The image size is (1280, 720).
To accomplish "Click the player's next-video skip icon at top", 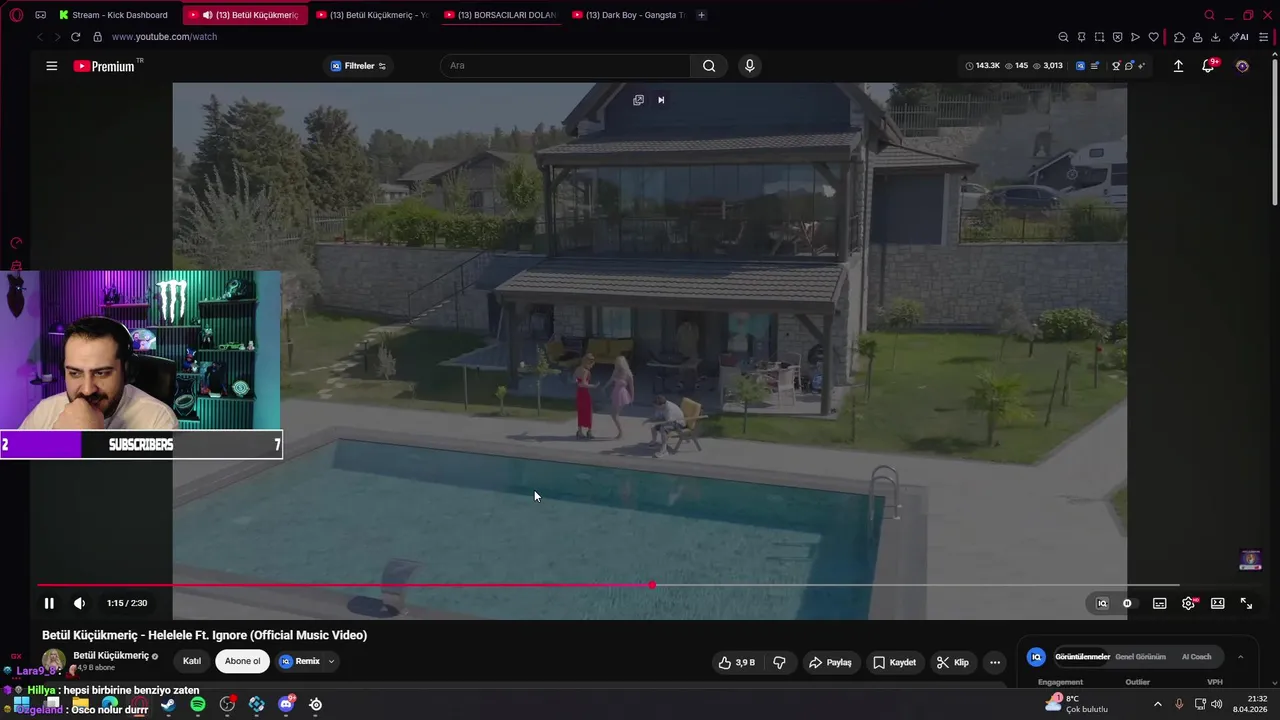I will pyautogui.click(x=661, y=100).
